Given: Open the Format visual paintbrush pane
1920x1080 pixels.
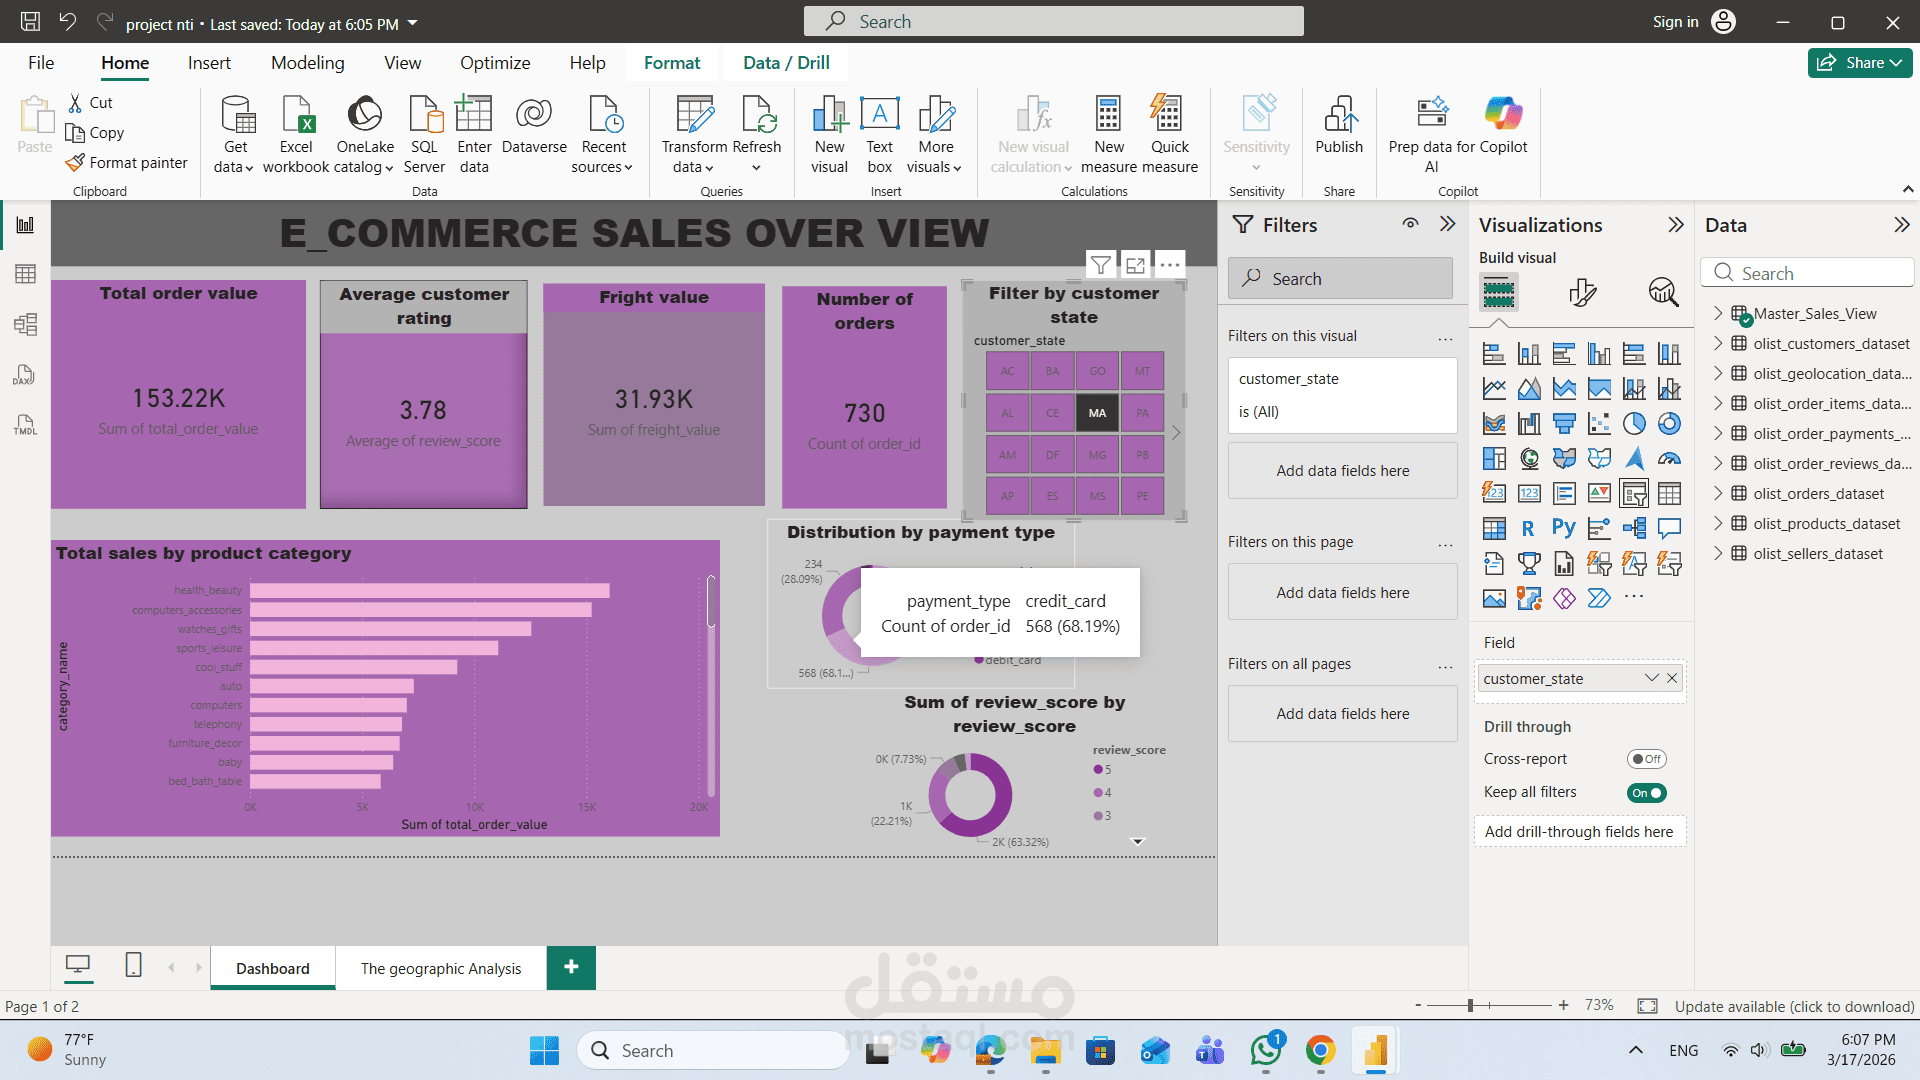Looking at the screenshot, I should (x=1583, y=291).
